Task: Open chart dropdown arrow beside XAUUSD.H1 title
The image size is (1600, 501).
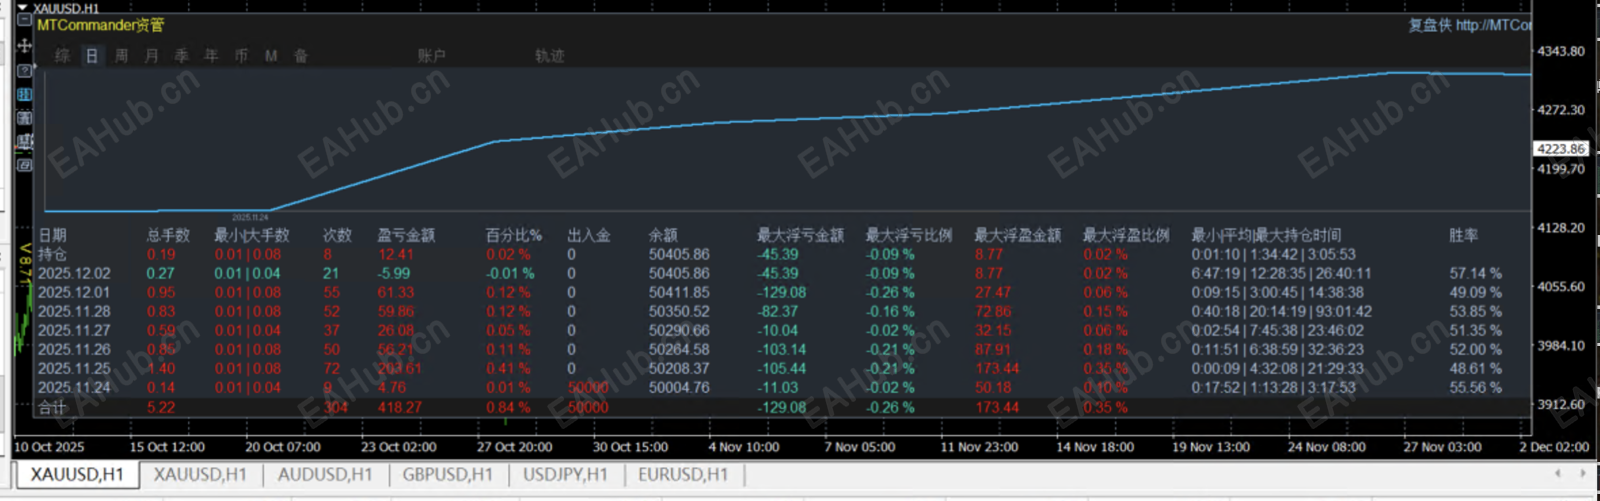Action: (22, 8)
